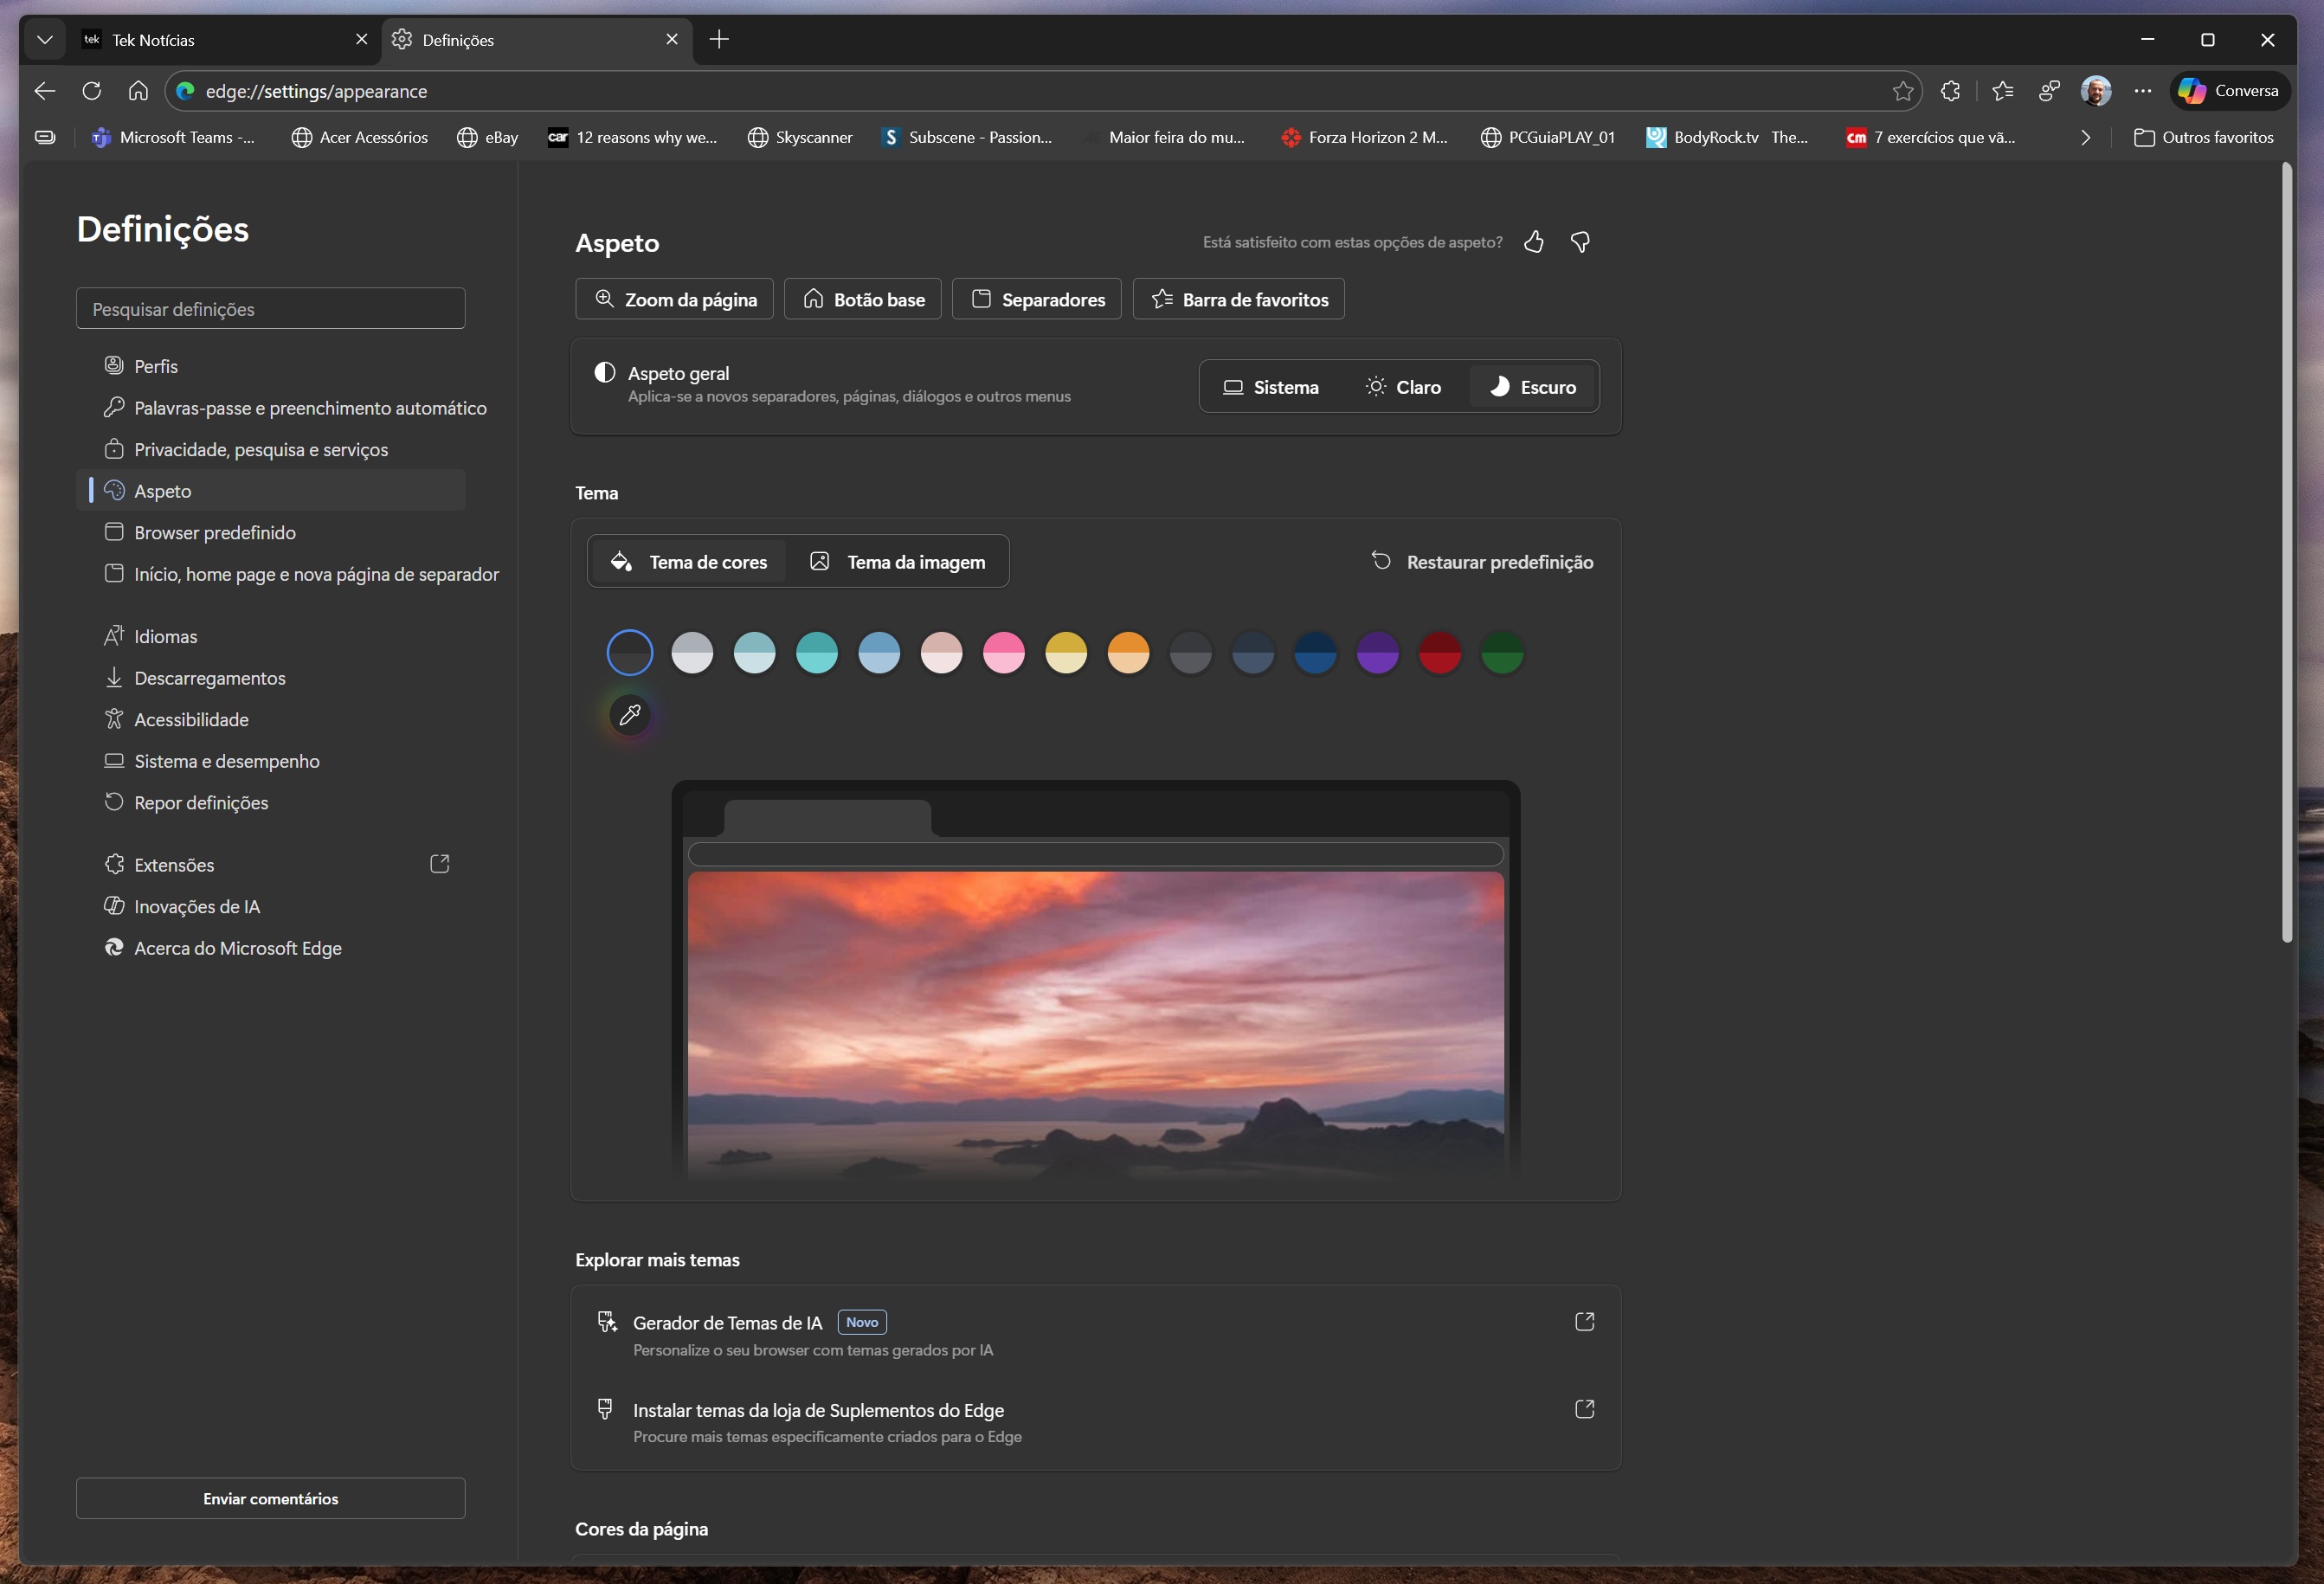Expand the tab actions menu chevron
Viewport: 2324px width, 1584px height.
(44, 40)
